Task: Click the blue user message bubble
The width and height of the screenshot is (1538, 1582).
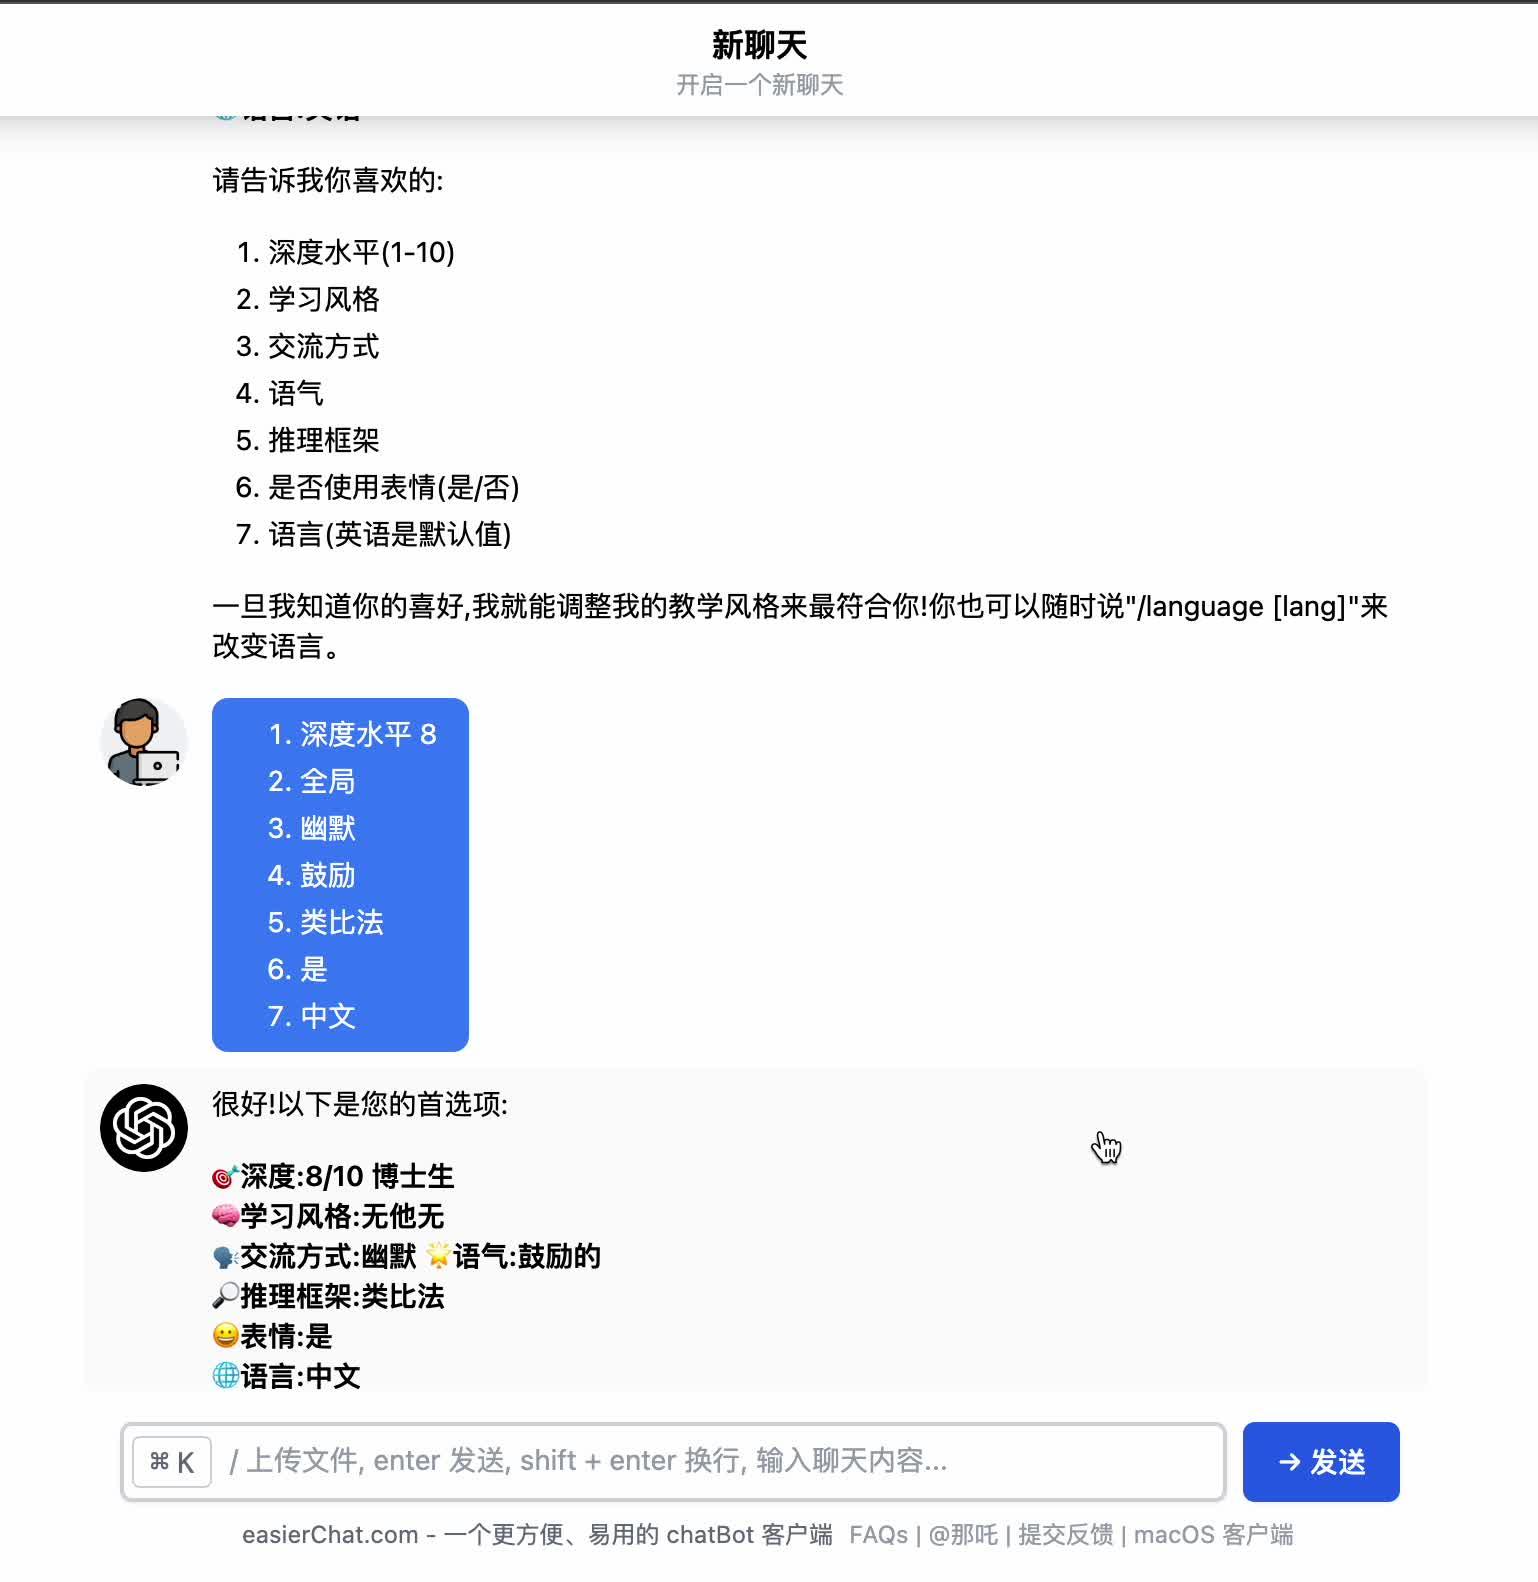Action: click(340, 875)
